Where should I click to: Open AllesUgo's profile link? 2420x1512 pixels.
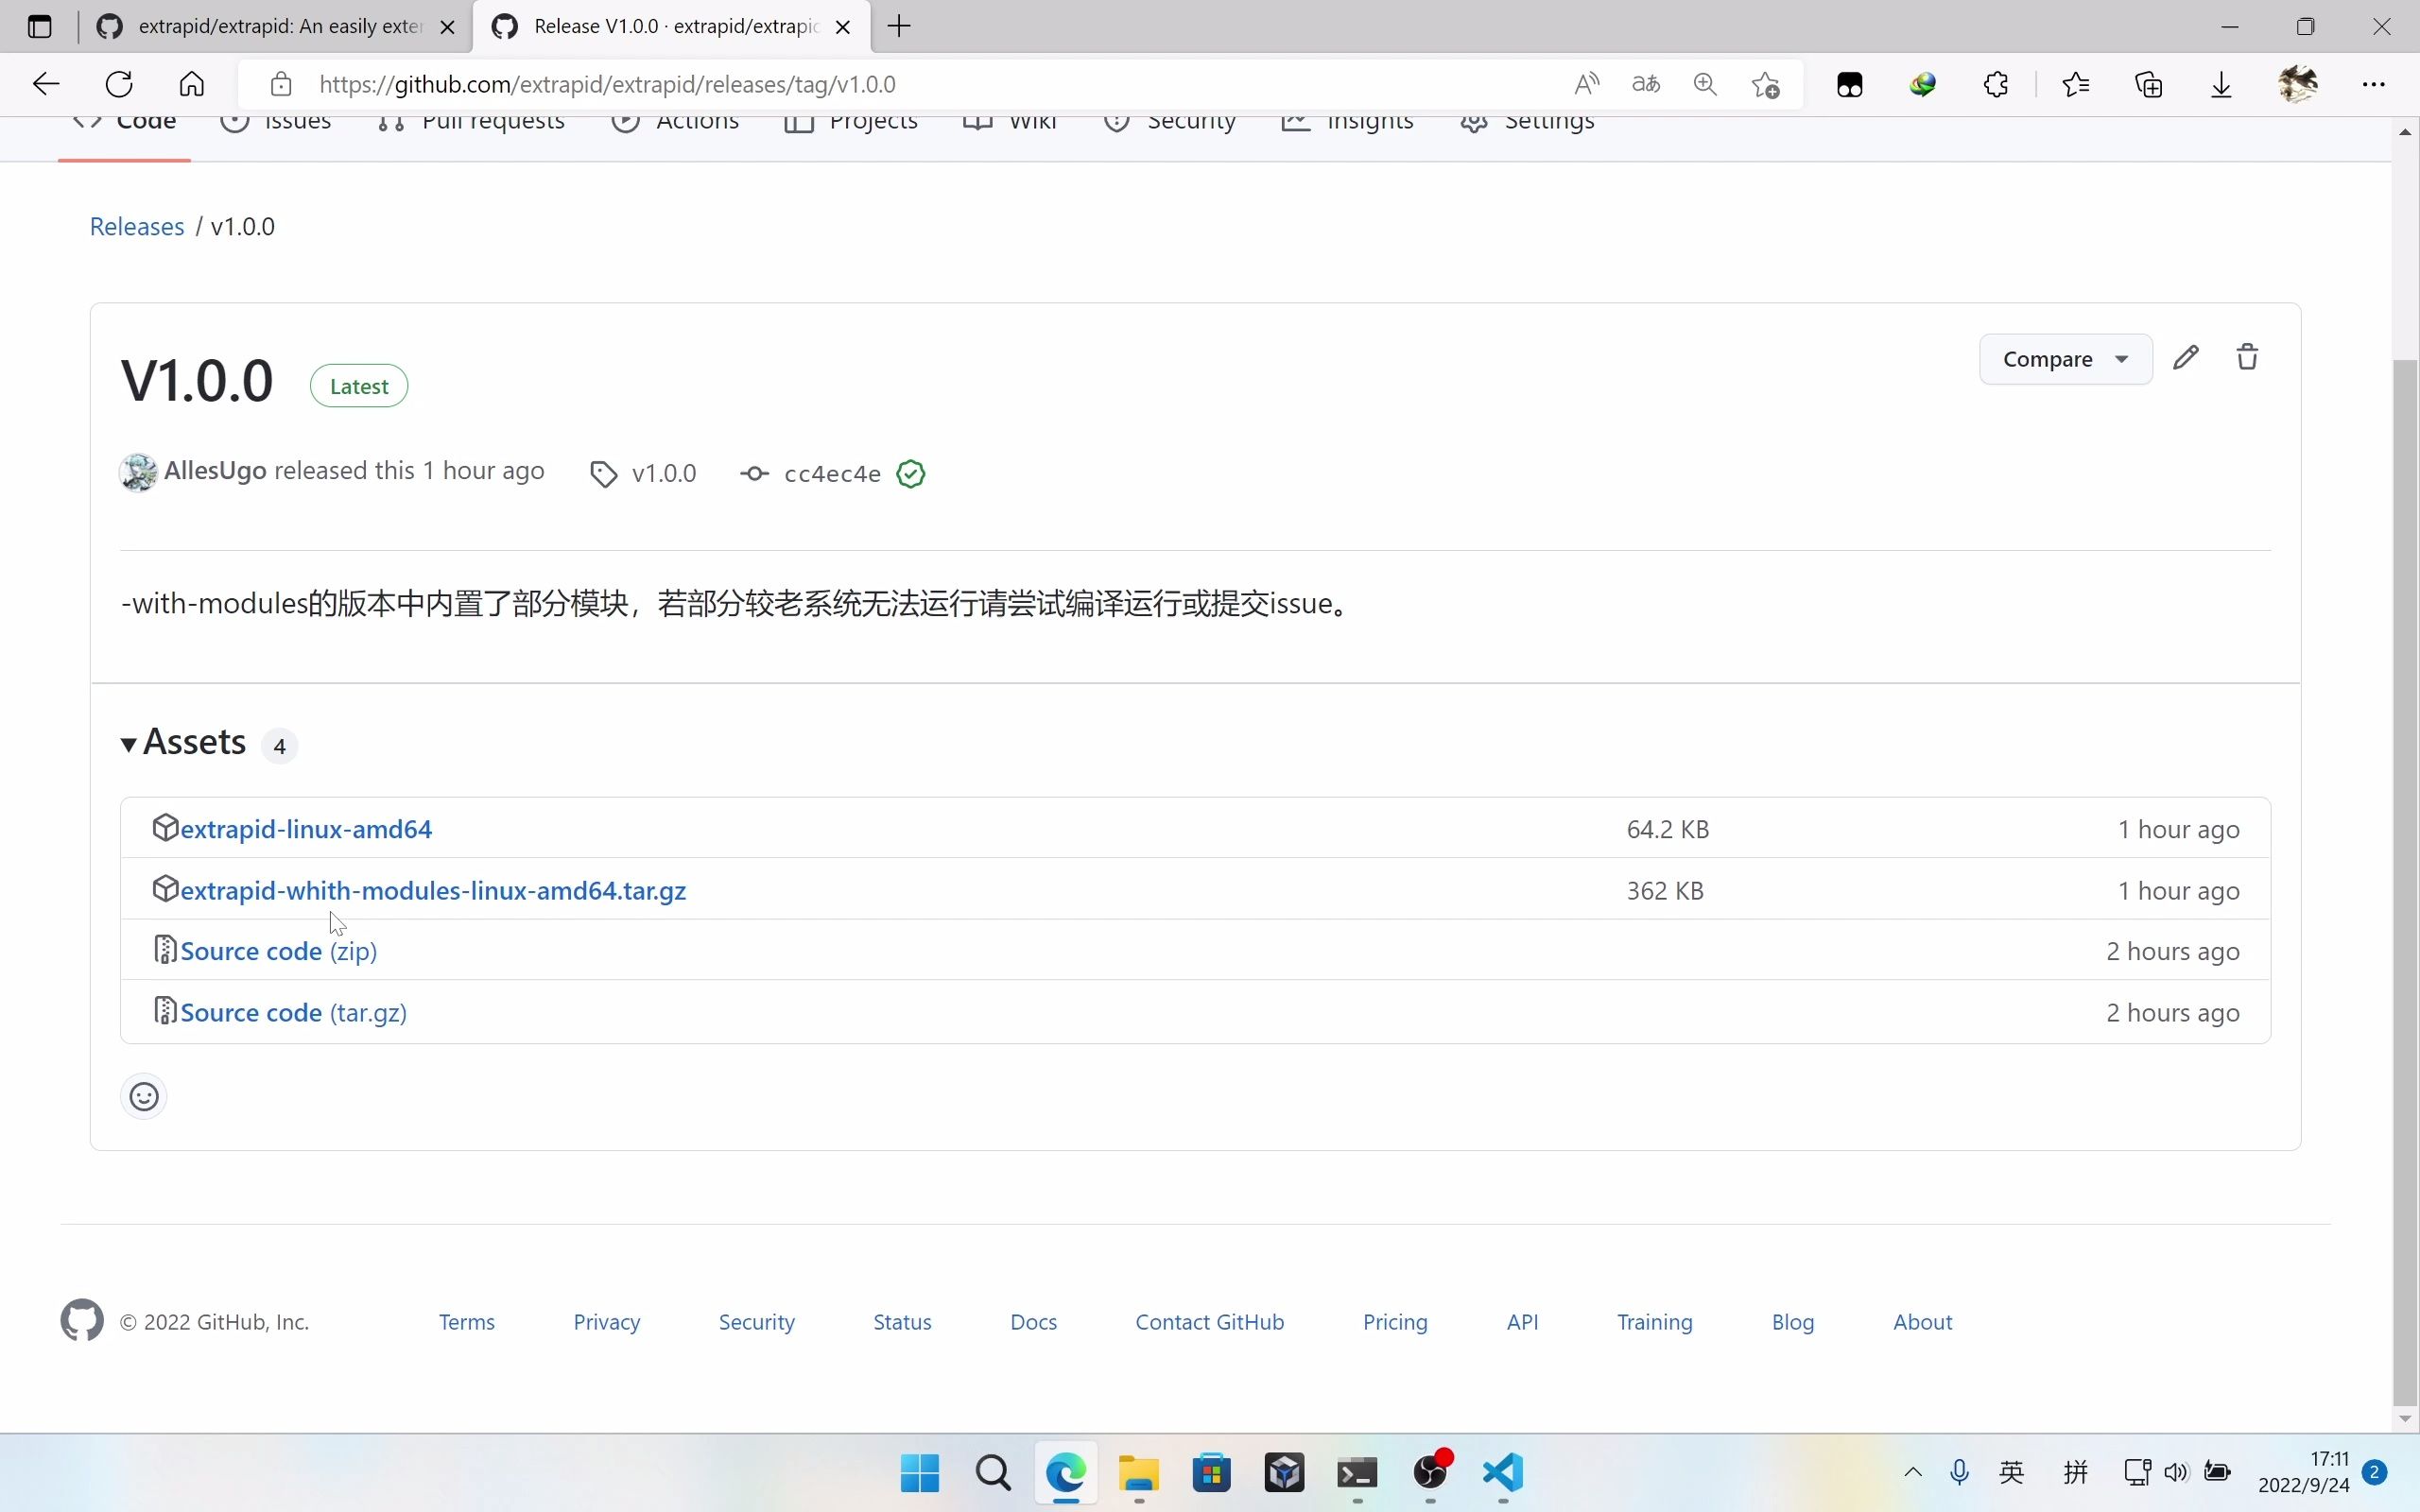point(215,471)
